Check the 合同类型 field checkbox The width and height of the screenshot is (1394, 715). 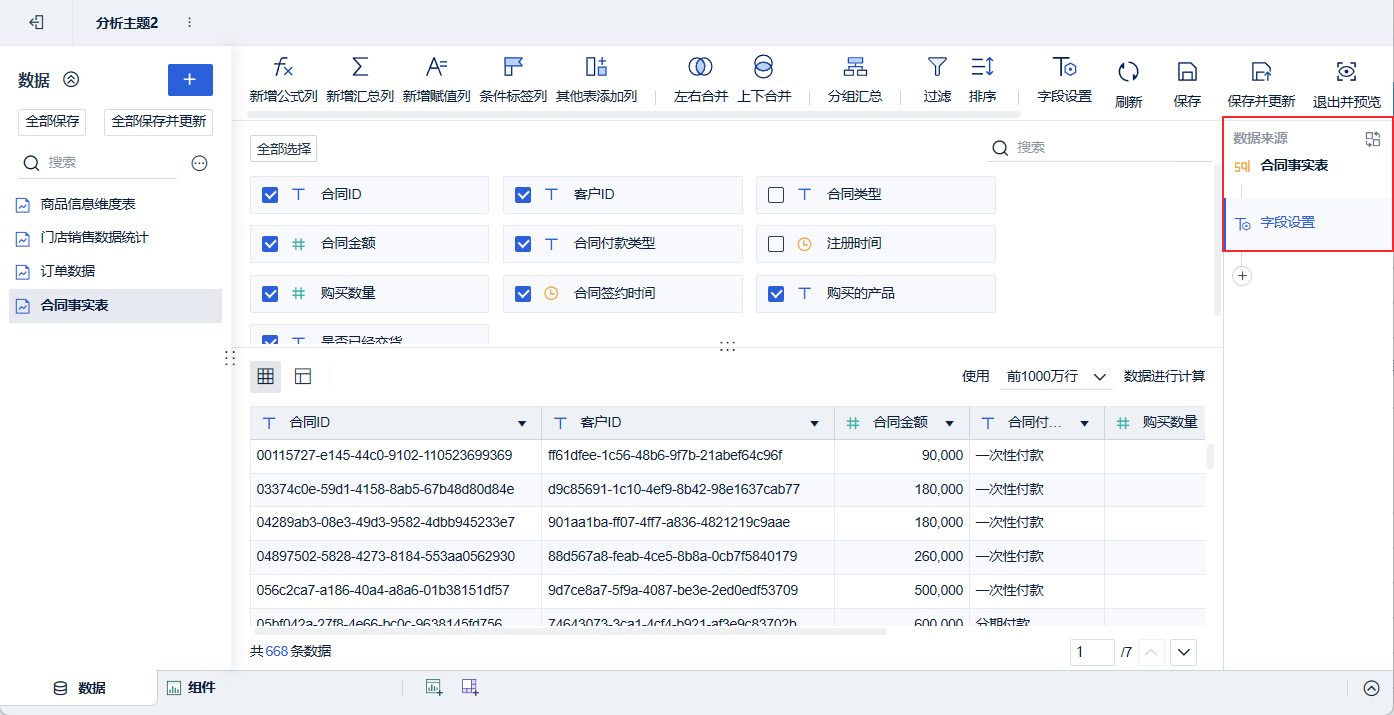click(776, 195)
